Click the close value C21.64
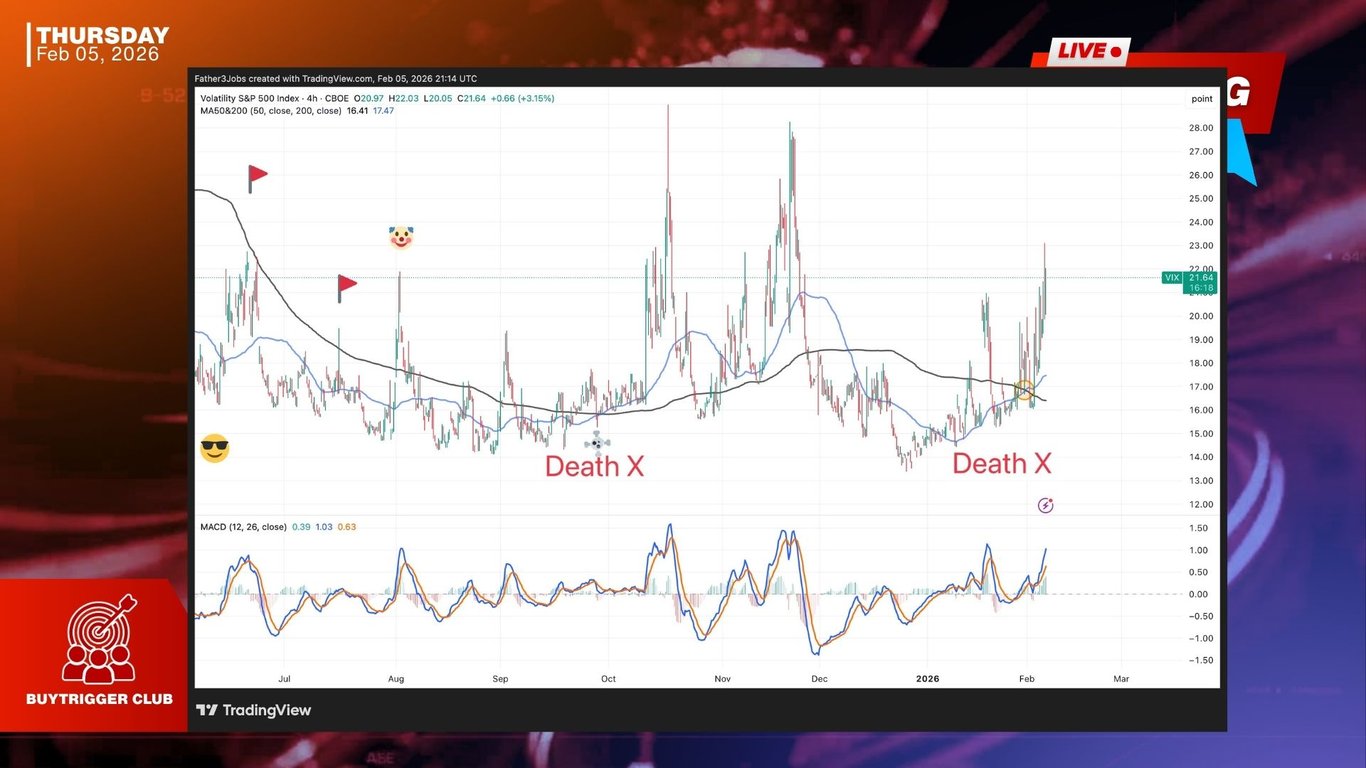Viewport: 1366px width, 768px height. (x=470, y=98)
